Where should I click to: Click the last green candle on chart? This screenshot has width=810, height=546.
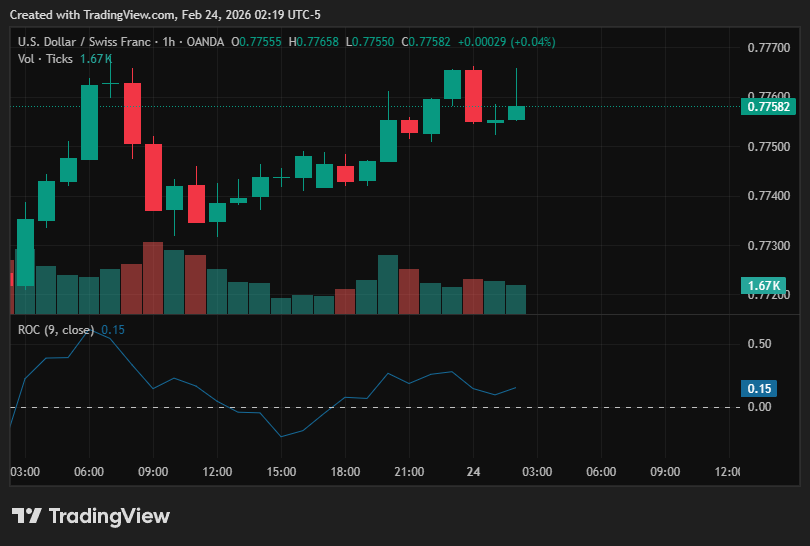click(x=516, y=113)
